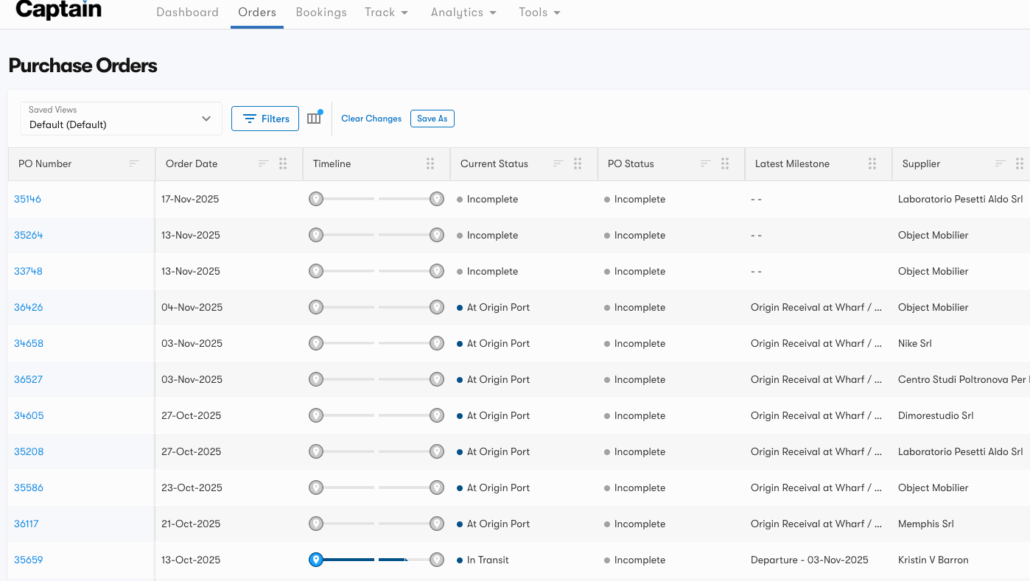Open the Track menu dropdown

point(386,12)
